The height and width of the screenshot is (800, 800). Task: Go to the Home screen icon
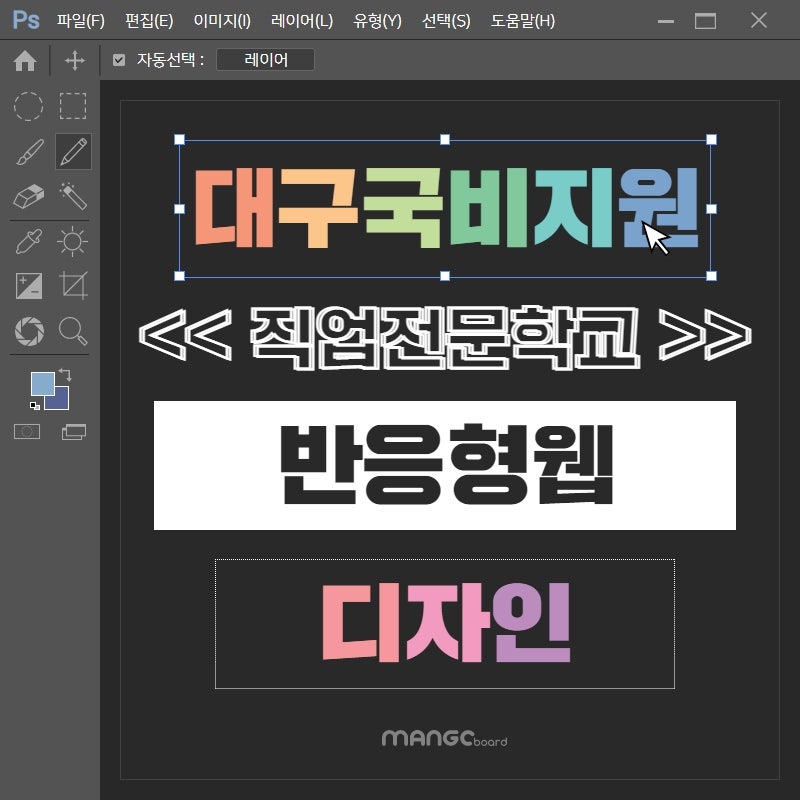click(x=25, y=61)
